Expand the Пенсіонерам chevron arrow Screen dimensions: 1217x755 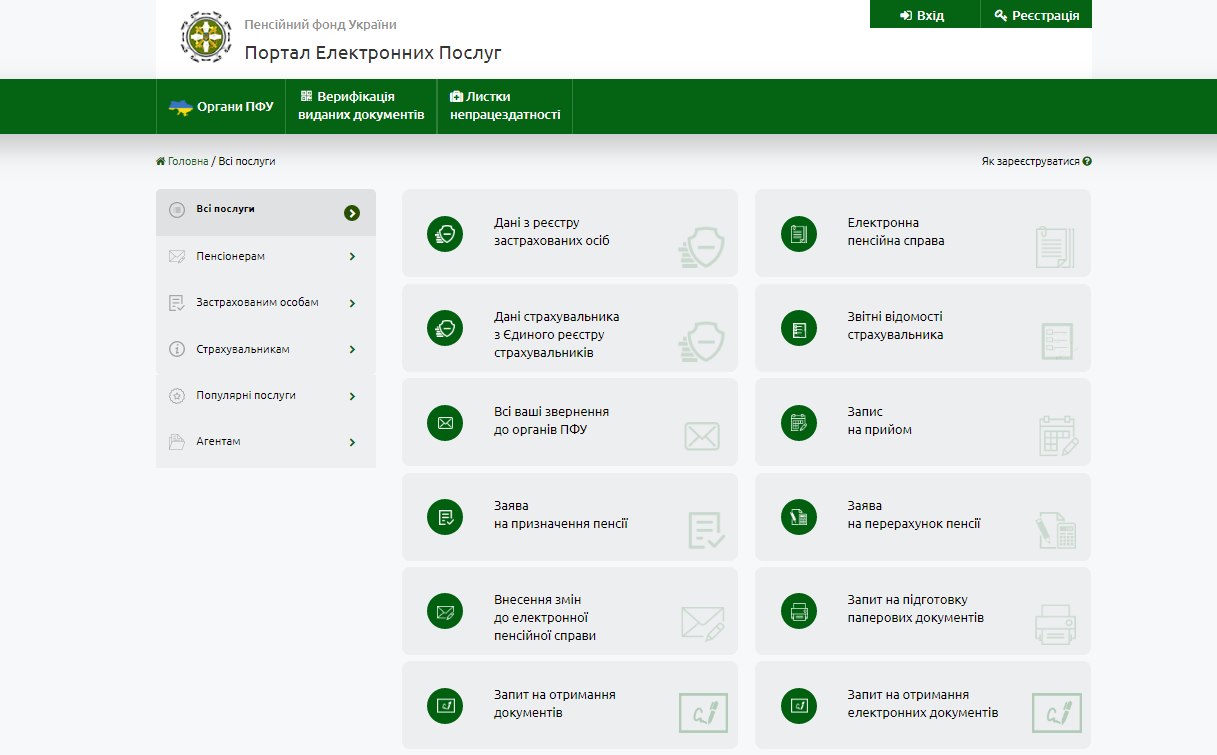coord(352,257)
